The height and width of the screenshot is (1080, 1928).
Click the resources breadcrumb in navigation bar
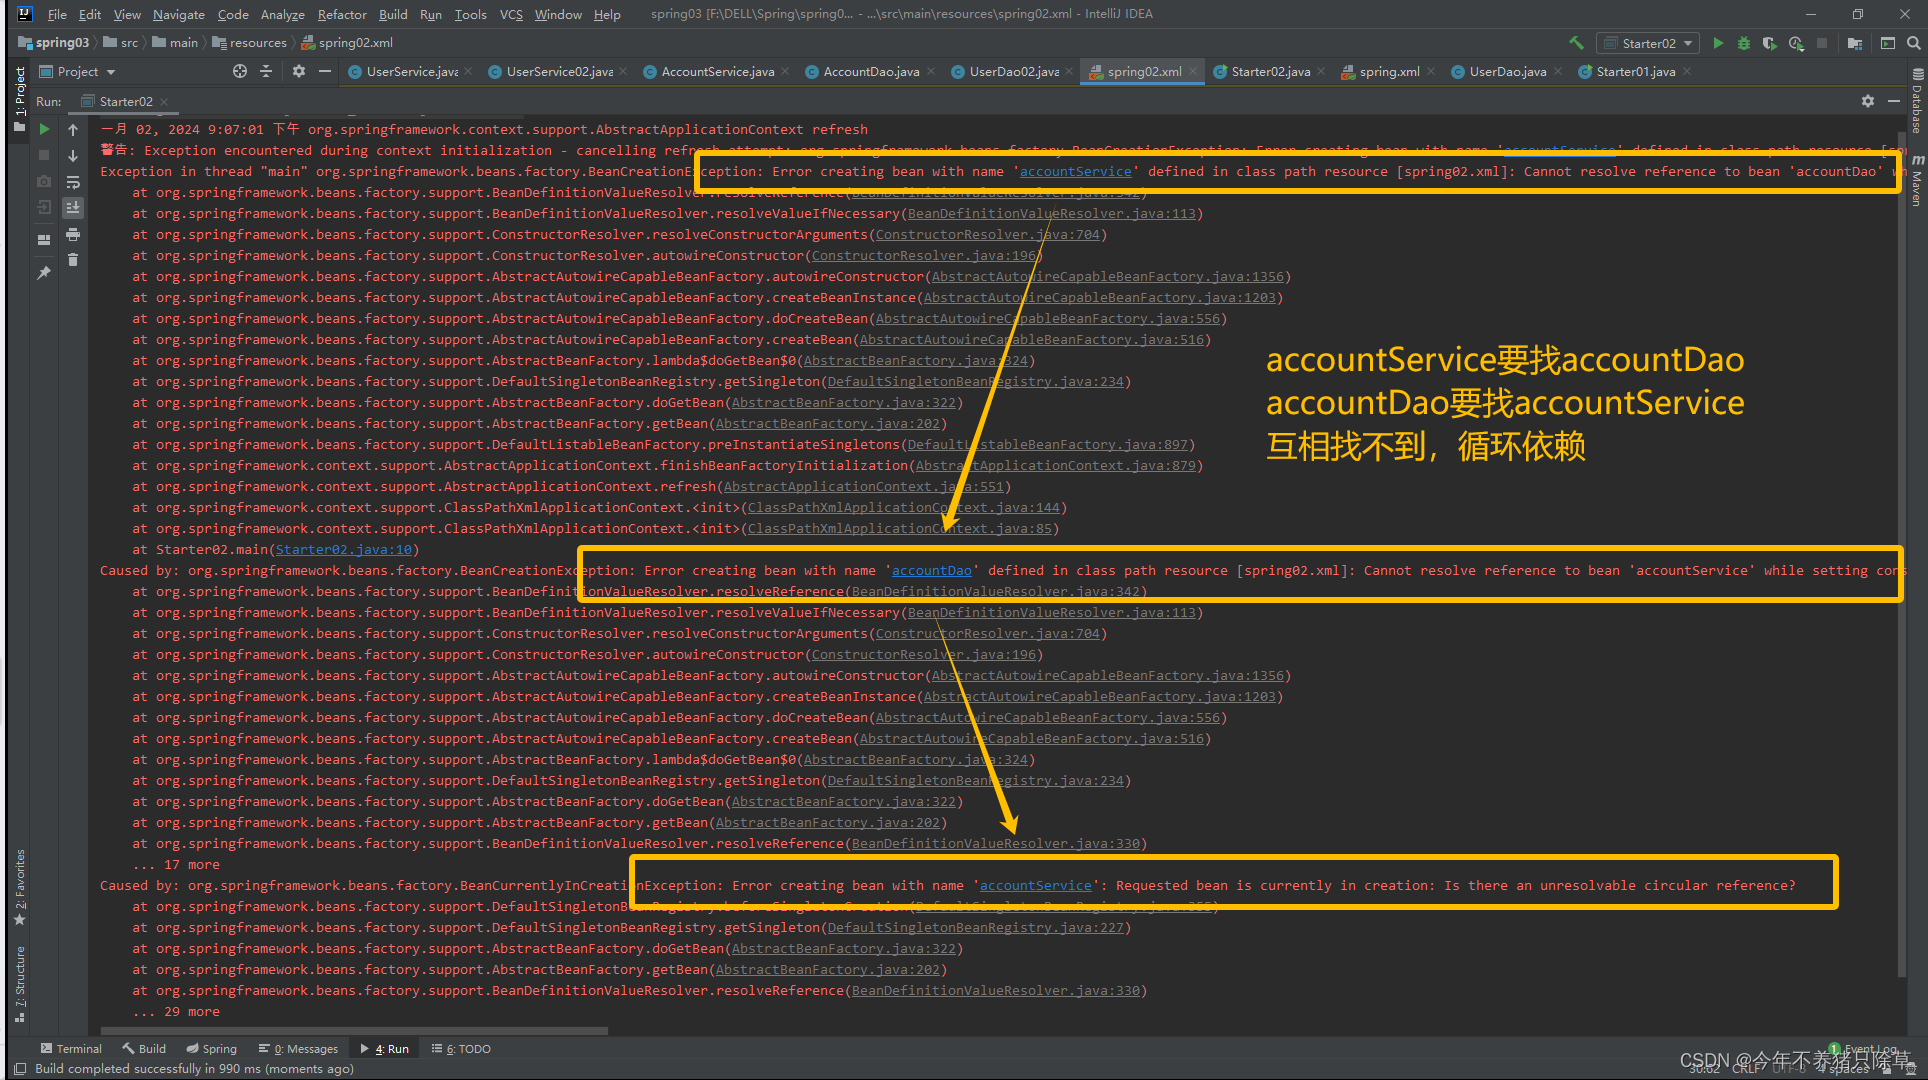[x=250, y=42]
